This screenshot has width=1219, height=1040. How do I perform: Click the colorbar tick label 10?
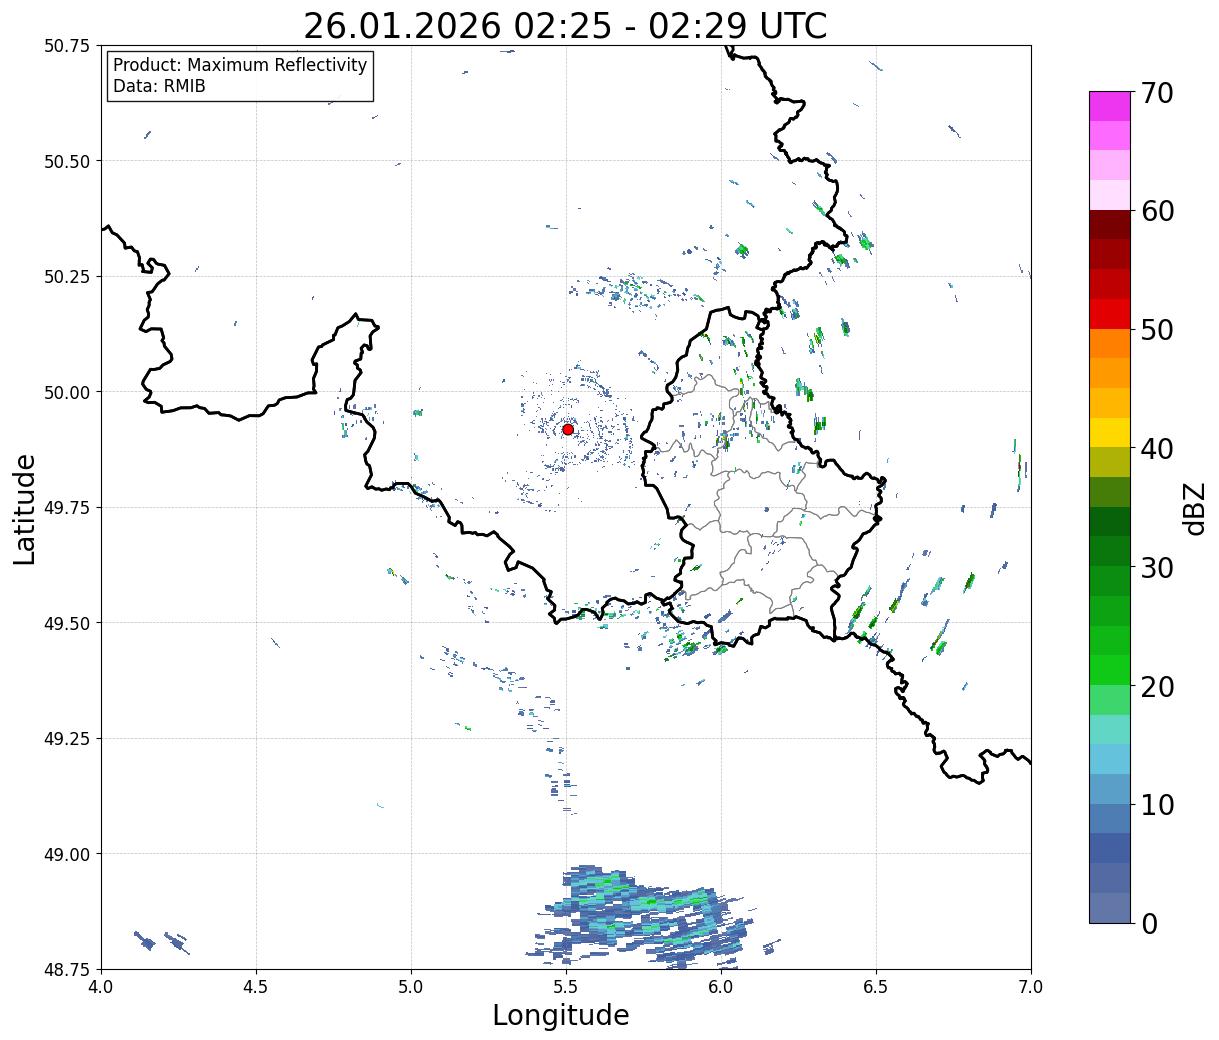1157,805
